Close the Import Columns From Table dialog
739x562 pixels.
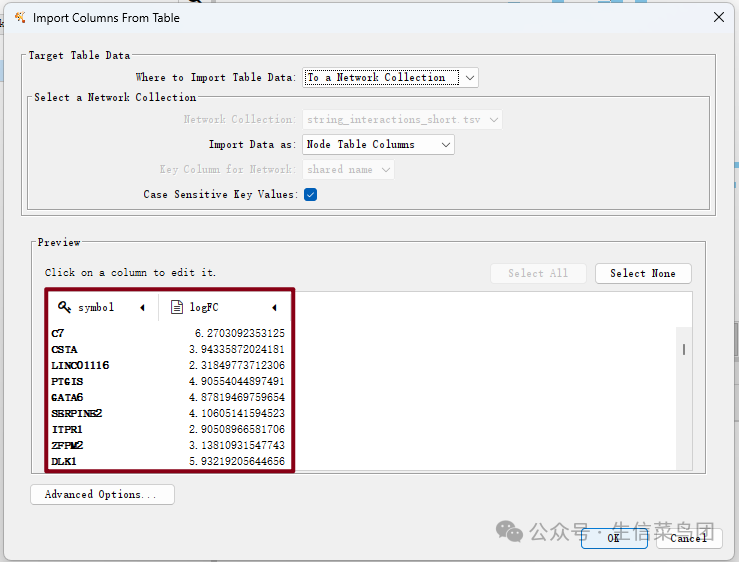click(x=719, y=17)
